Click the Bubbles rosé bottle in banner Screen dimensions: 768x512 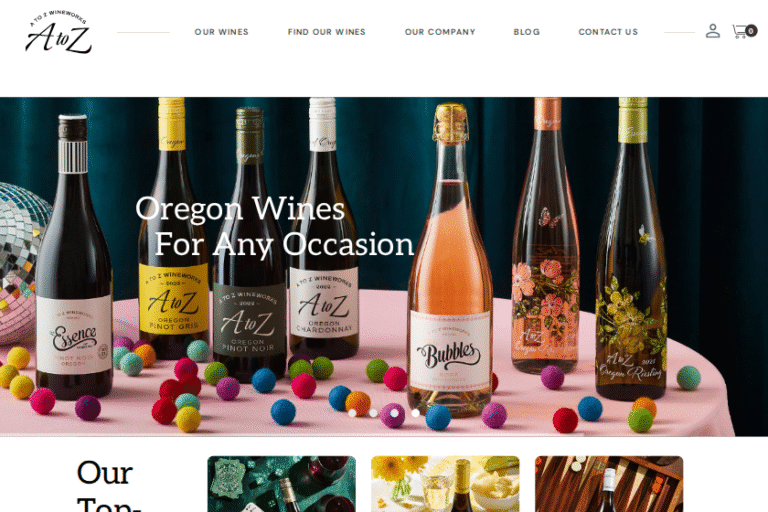(450, 260)
